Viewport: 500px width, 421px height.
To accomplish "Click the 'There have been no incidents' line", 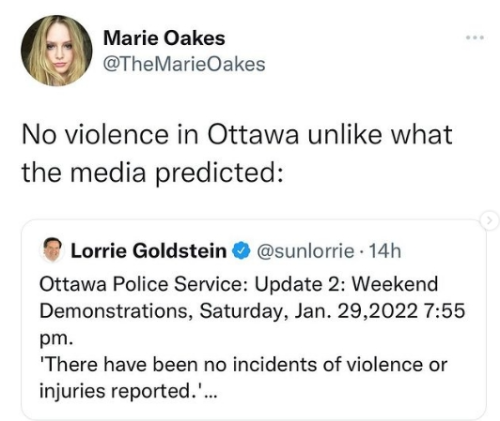I will (243, 364).
